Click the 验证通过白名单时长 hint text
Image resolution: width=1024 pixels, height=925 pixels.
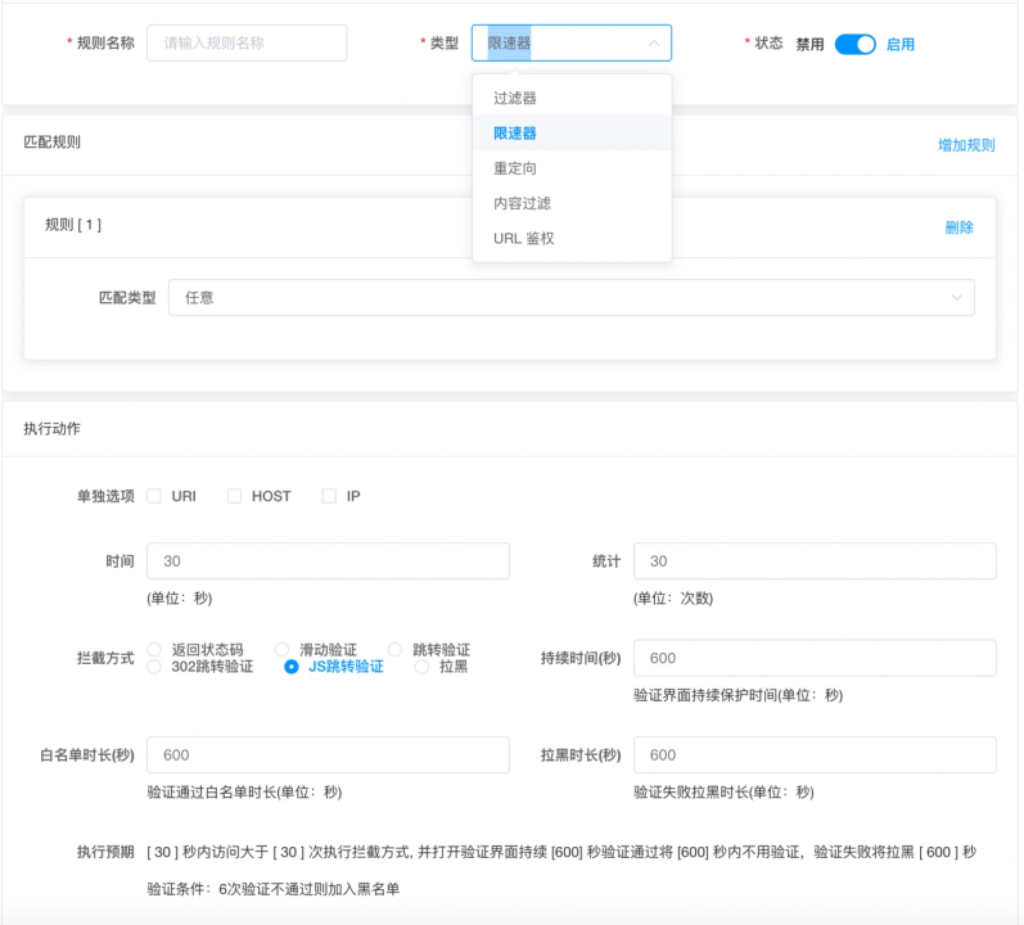(x=245, y=792)
